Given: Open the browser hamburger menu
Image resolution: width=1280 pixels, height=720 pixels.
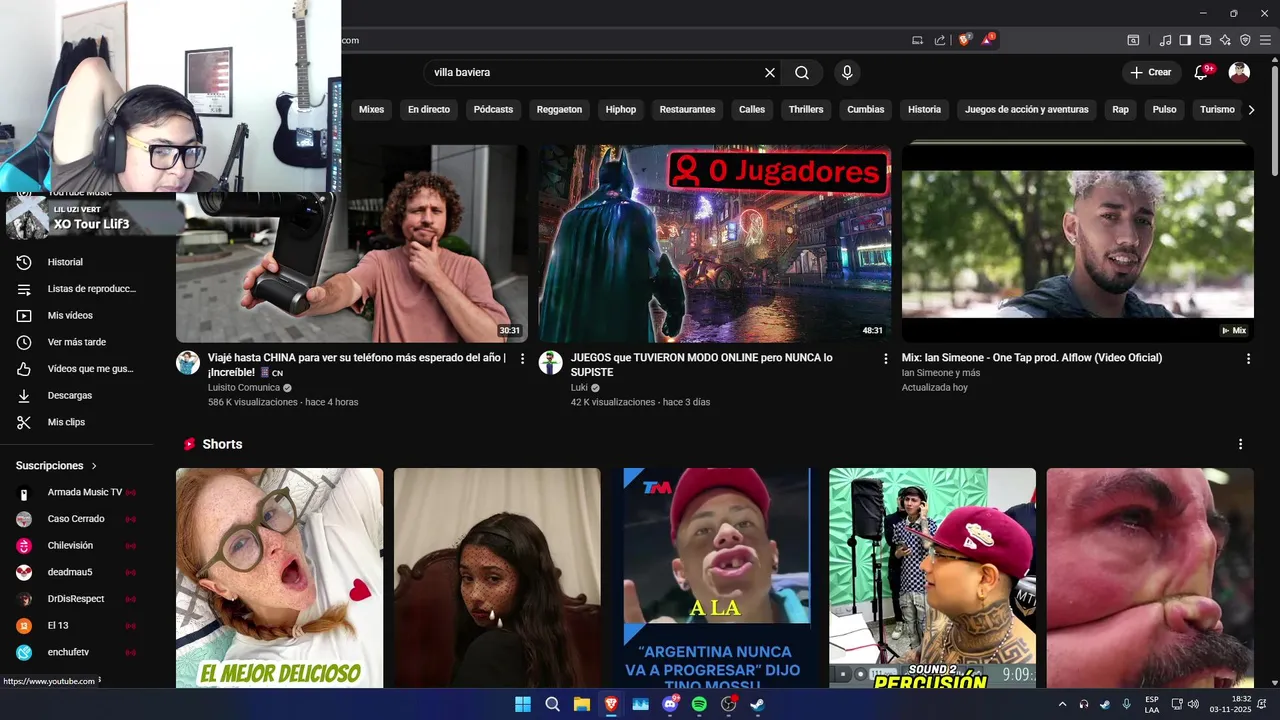Looking at the screenshot, I should [1265, 40].
